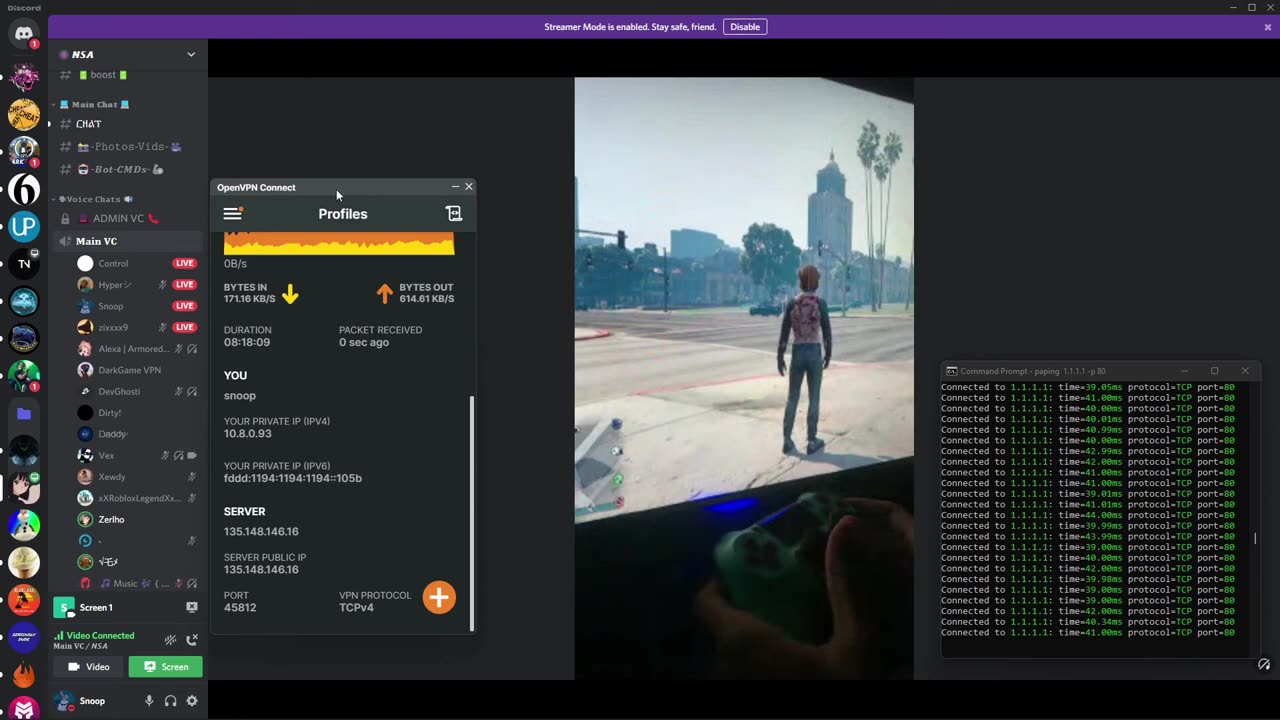Screen dimensions: 1280x720
Task: Click server address 135.148.146.16 under SERVER
Action: click(261, 532)
